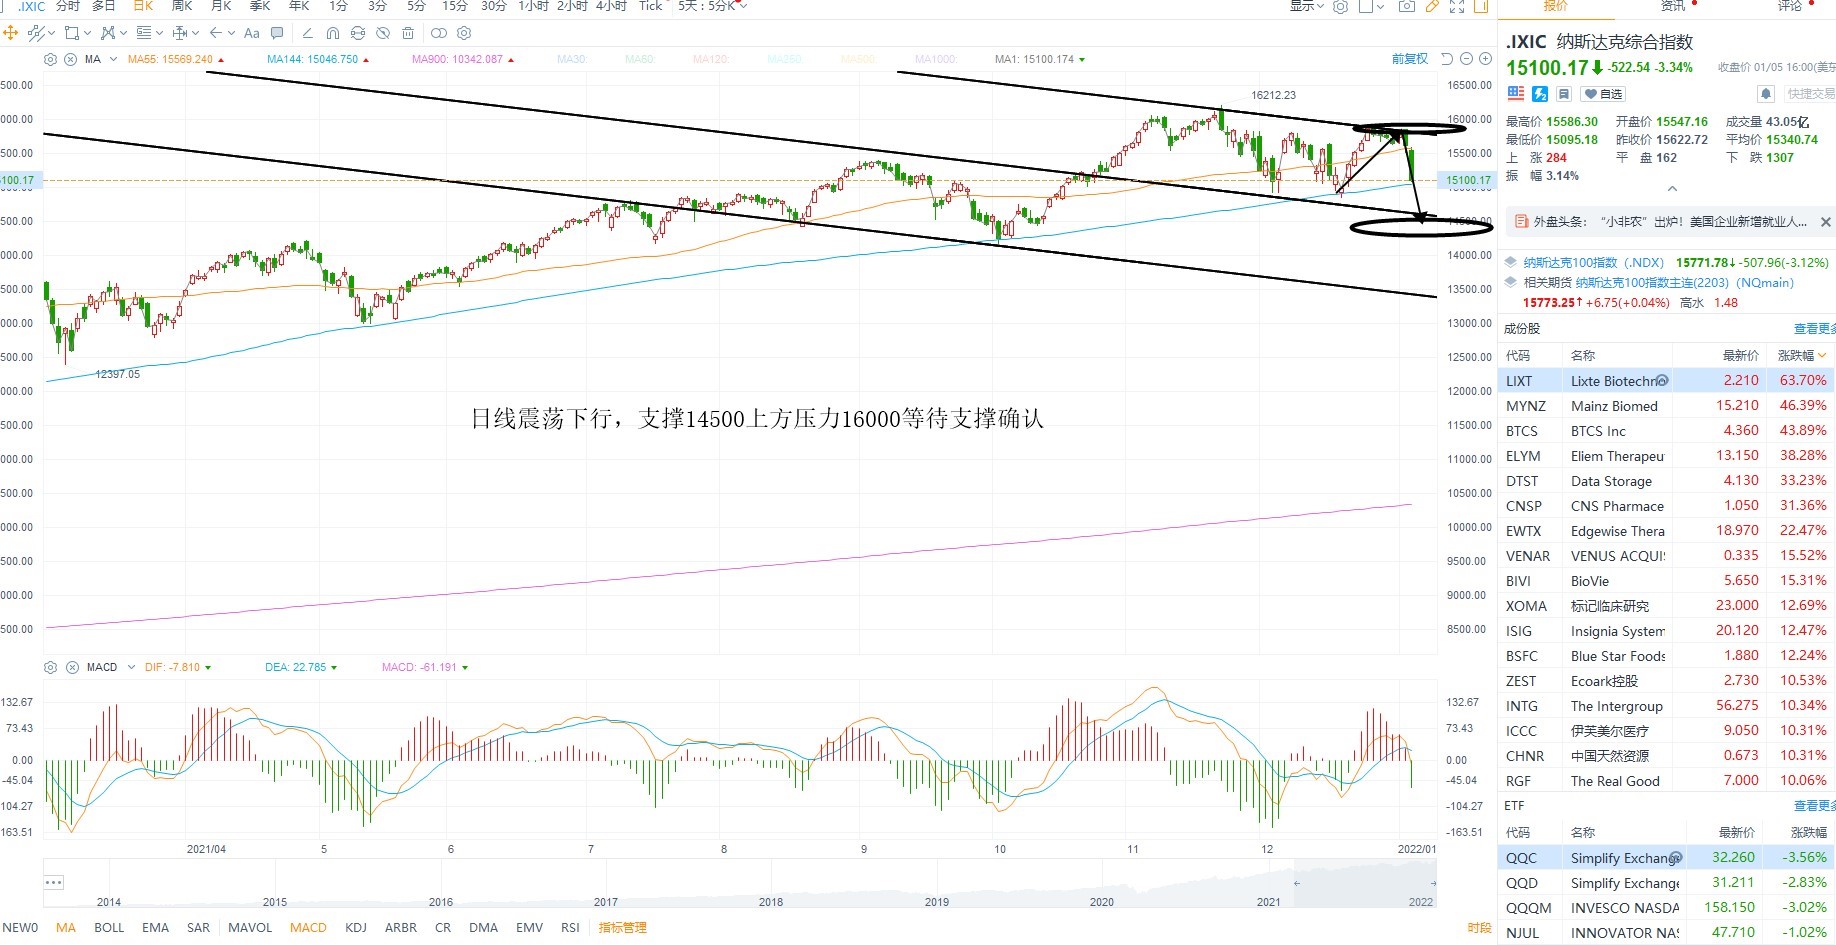The image size is (1836, 945).
Task: Open the '5天: 5分K' period dropdown
Action: tap(713, 6)
